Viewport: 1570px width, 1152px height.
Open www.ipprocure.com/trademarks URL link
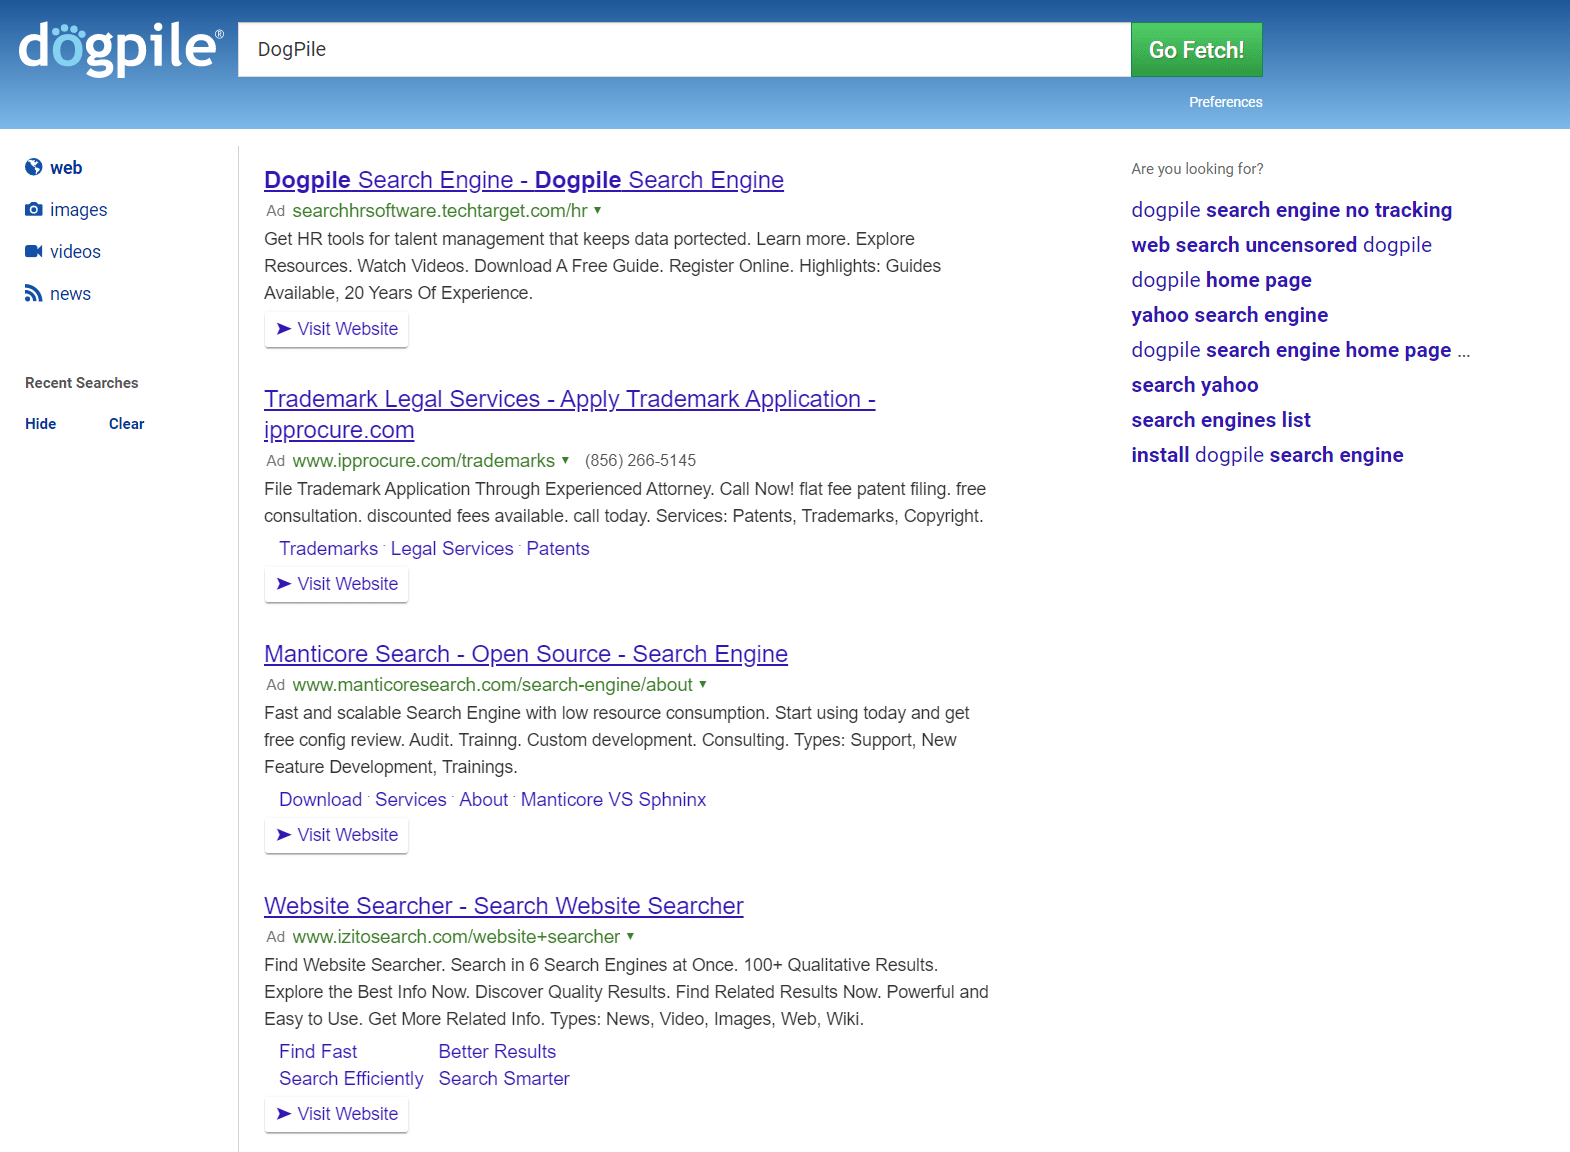[x=424, y=461]
